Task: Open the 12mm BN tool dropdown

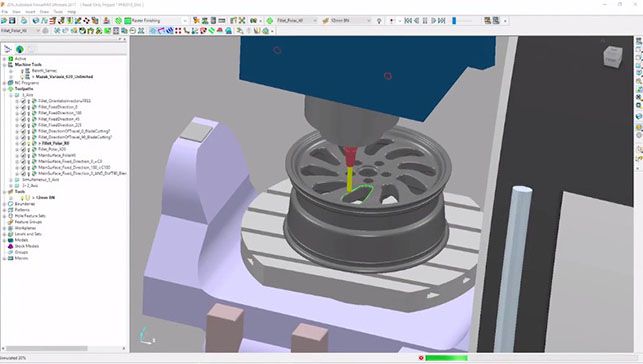Action: coord(369,20)
